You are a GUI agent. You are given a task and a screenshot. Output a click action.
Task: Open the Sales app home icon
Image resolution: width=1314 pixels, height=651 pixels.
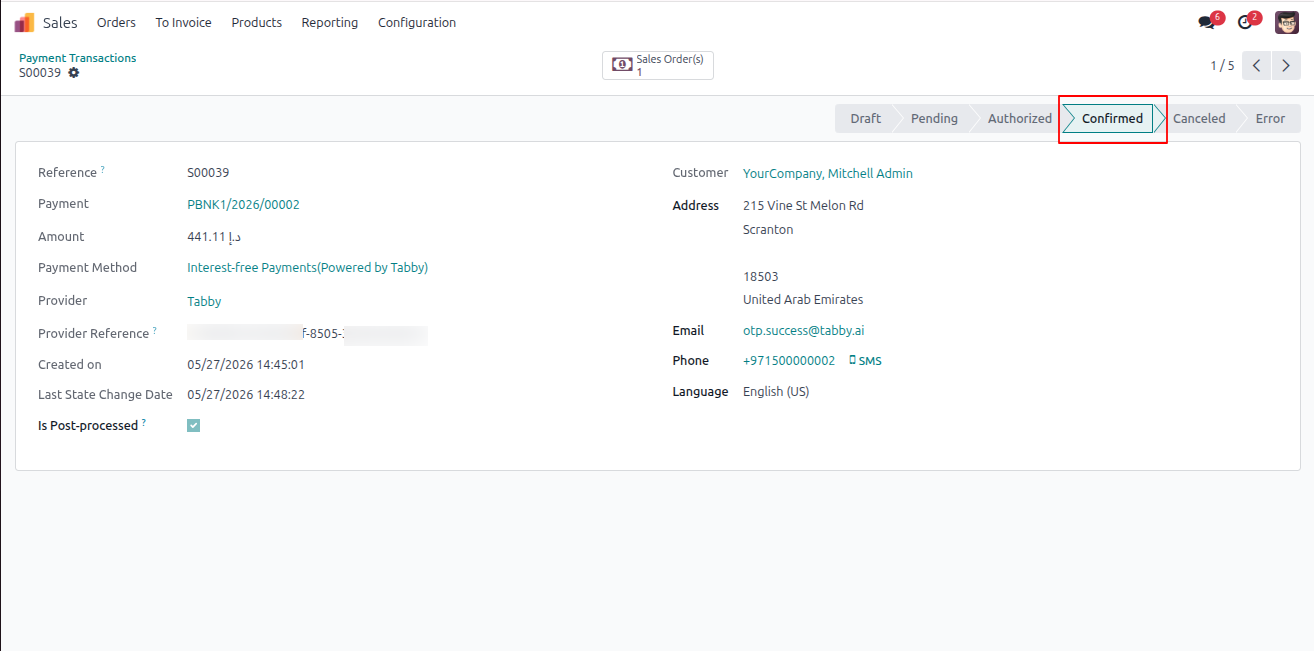click(24, 22)
